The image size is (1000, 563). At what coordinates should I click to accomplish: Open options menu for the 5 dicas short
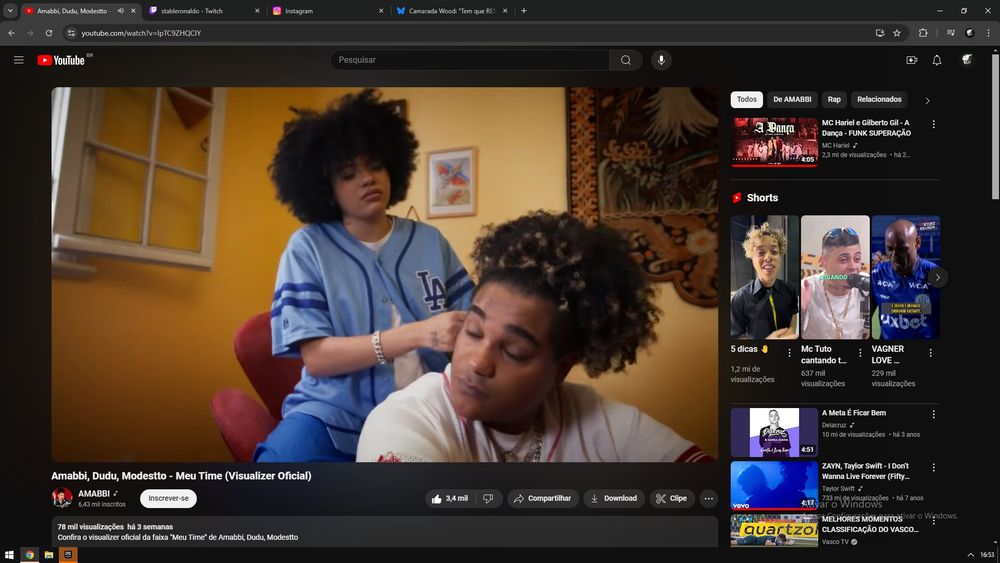pyautogui.click(x=790, y=353)
